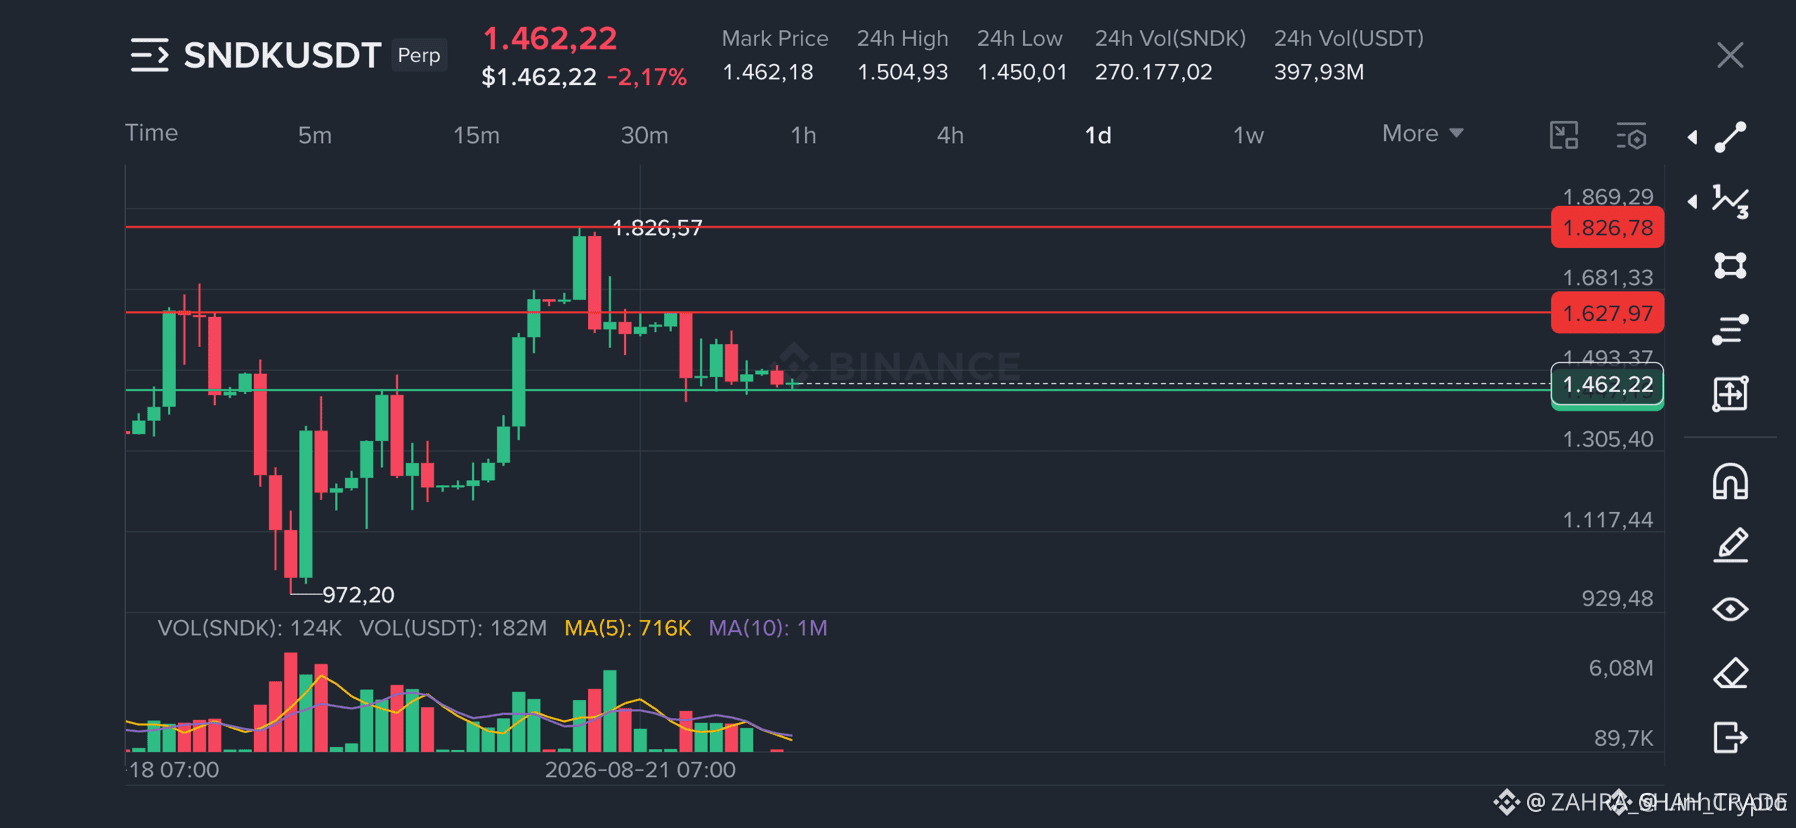Select the trend line drawing tool
1796x828 pixels.
[x=1730, y=137]
